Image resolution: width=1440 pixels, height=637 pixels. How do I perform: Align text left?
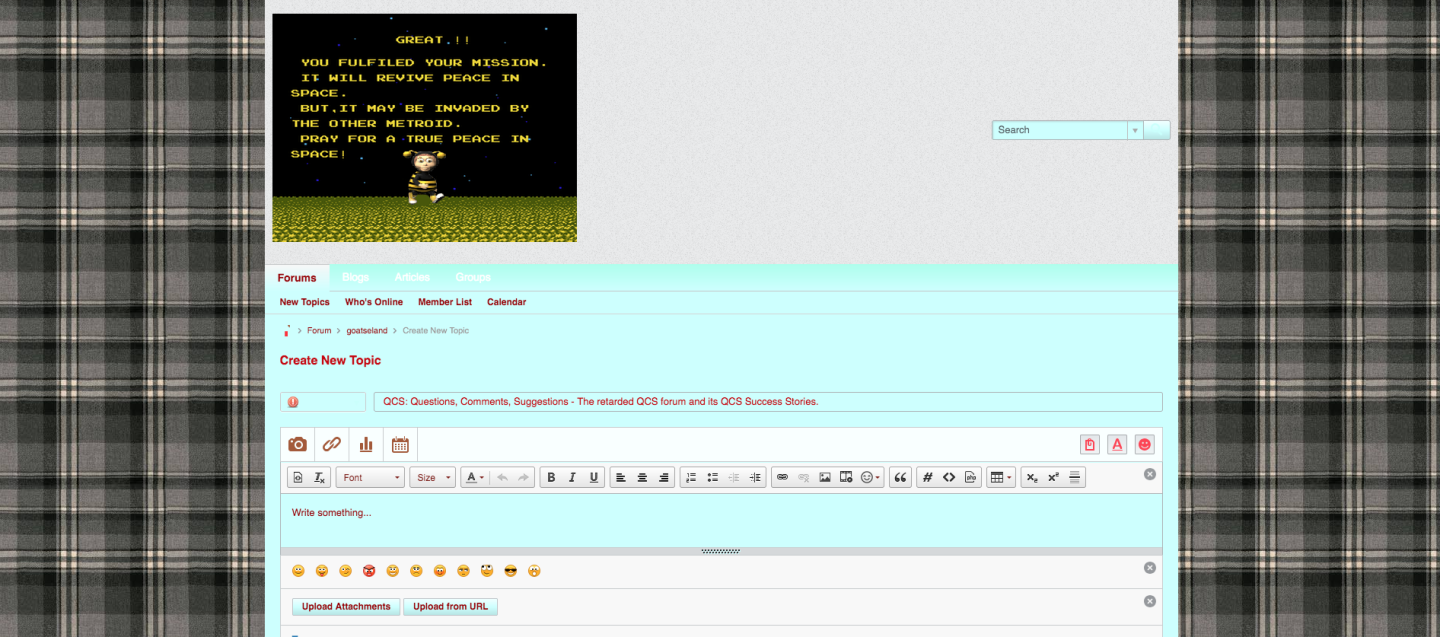click(620, 478)
